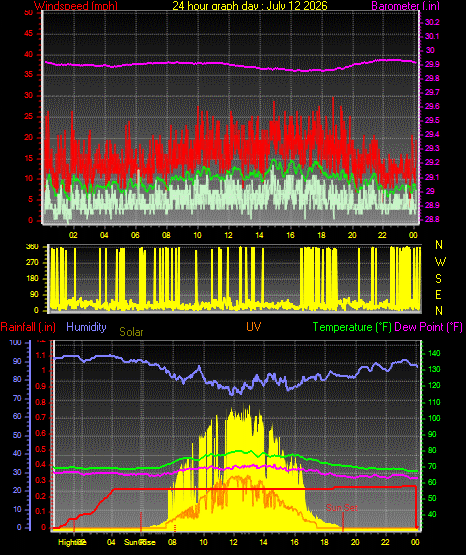466x555 pixels.
Task: Click the 140 value on the temperature axis
Action: [x=434, y=354]
